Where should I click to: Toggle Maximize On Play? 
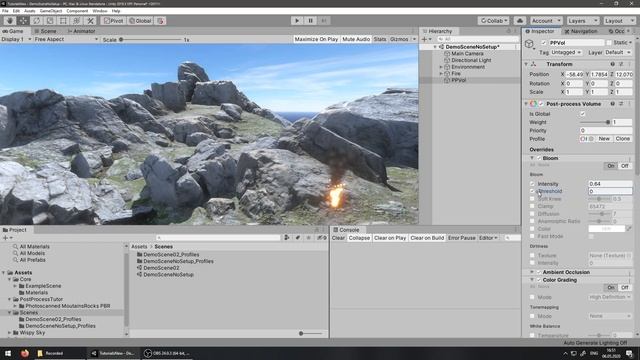click(316, 39)
